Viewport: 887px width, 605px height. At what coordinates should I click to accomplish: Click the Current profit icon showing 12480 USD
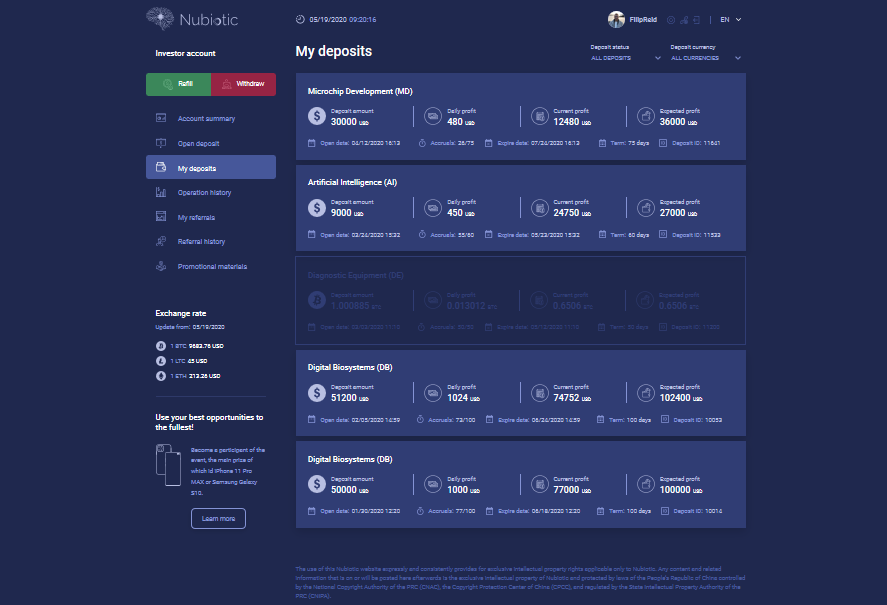point(540,116)
